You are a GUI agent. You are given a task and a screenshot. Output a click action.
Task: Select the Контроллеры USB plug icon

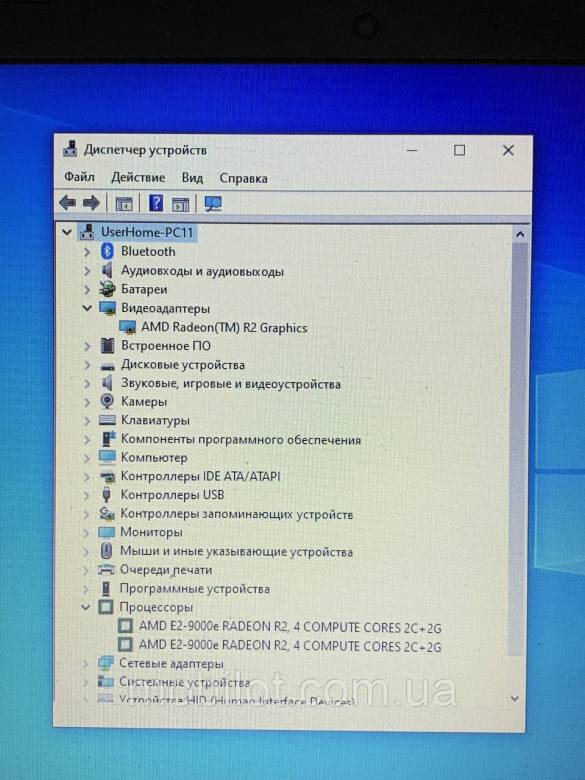coord(106,494)
